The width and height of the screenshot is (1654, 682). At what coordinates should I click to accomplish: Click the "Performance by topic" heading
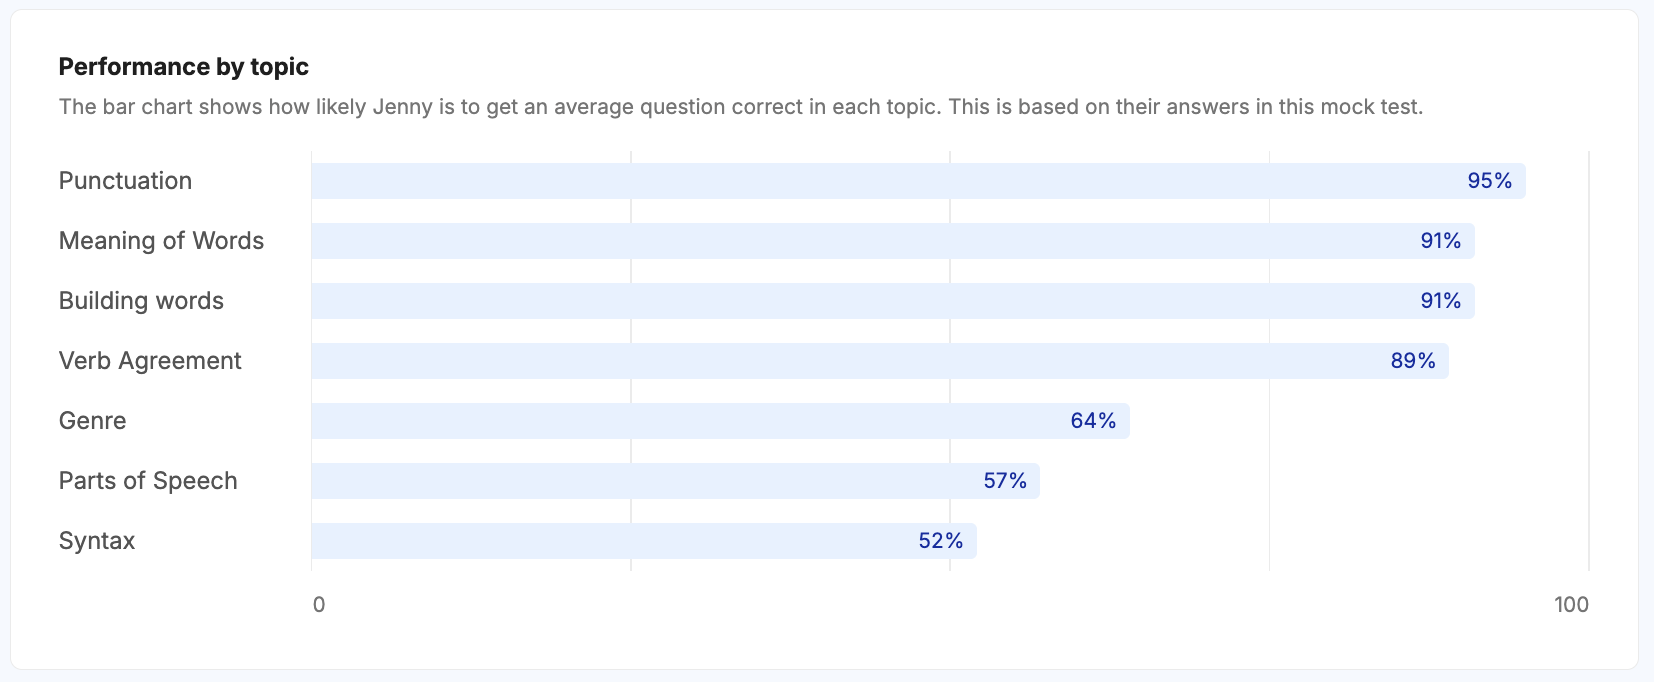click(x=183, y=67)
